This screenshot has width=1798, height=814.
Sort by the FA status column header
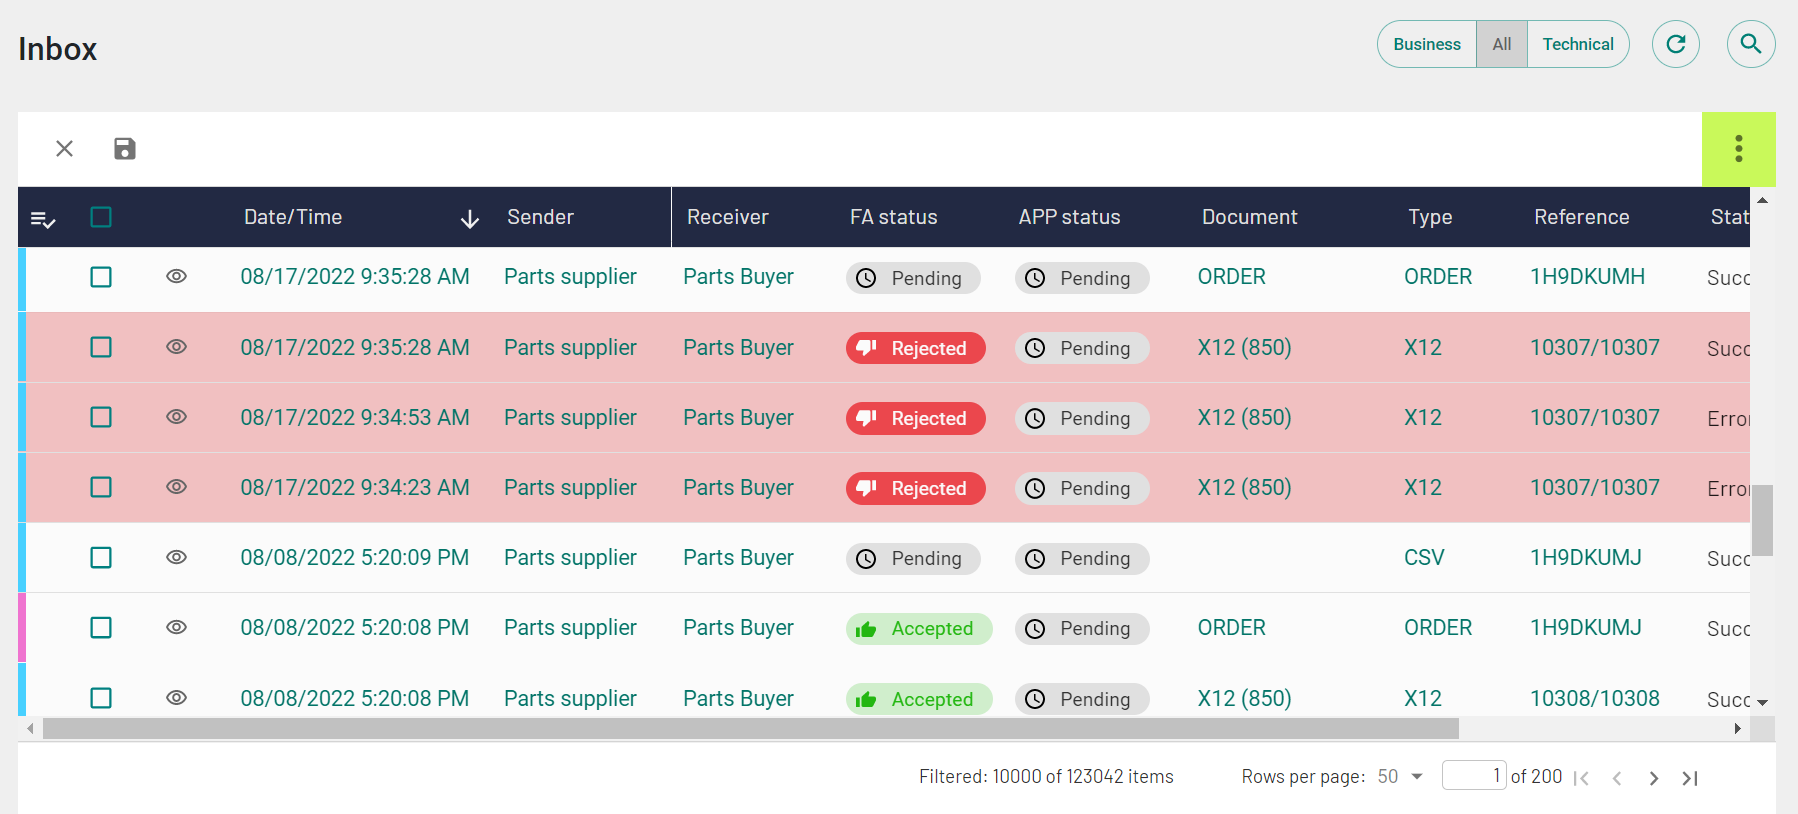[x=894, y=217]
